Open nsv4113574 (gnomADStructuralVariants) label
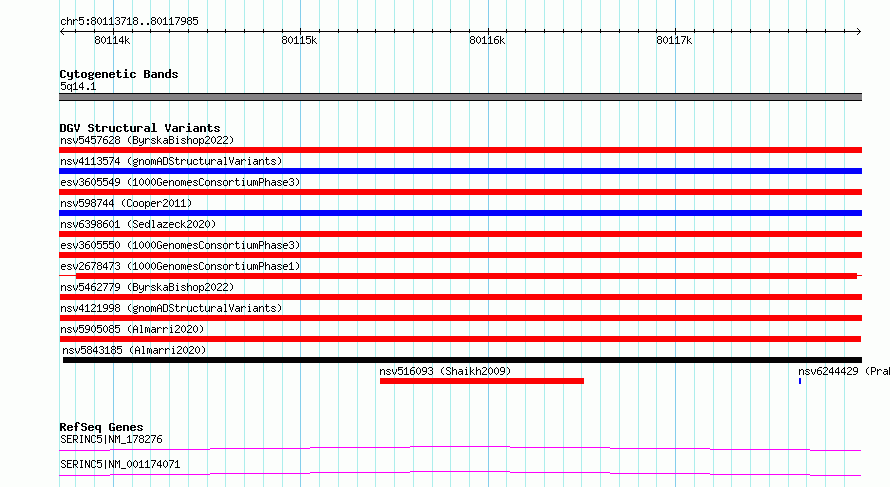The width and height of the screenshot is (890, 487). 171,161
